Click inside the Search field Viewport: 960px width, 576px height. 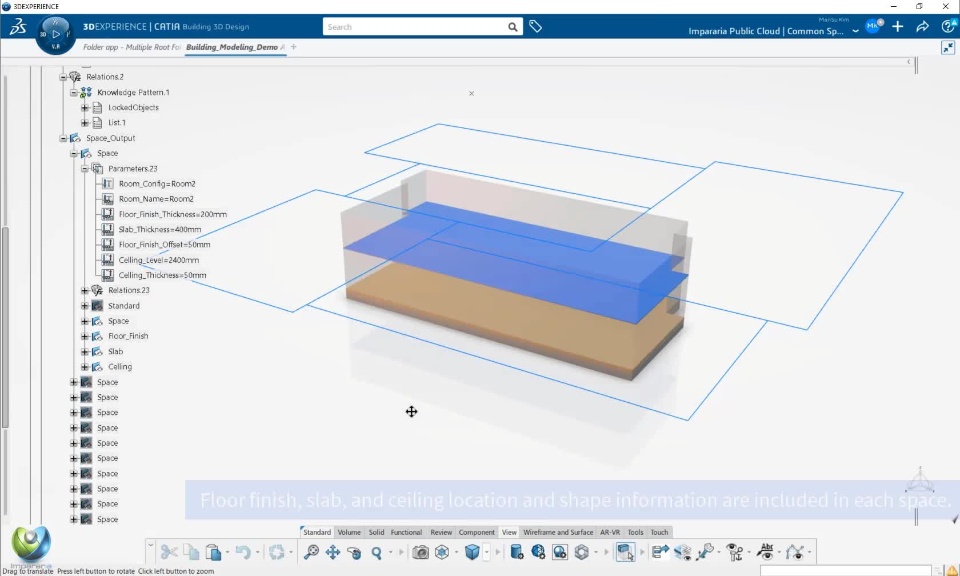[415, 27]
